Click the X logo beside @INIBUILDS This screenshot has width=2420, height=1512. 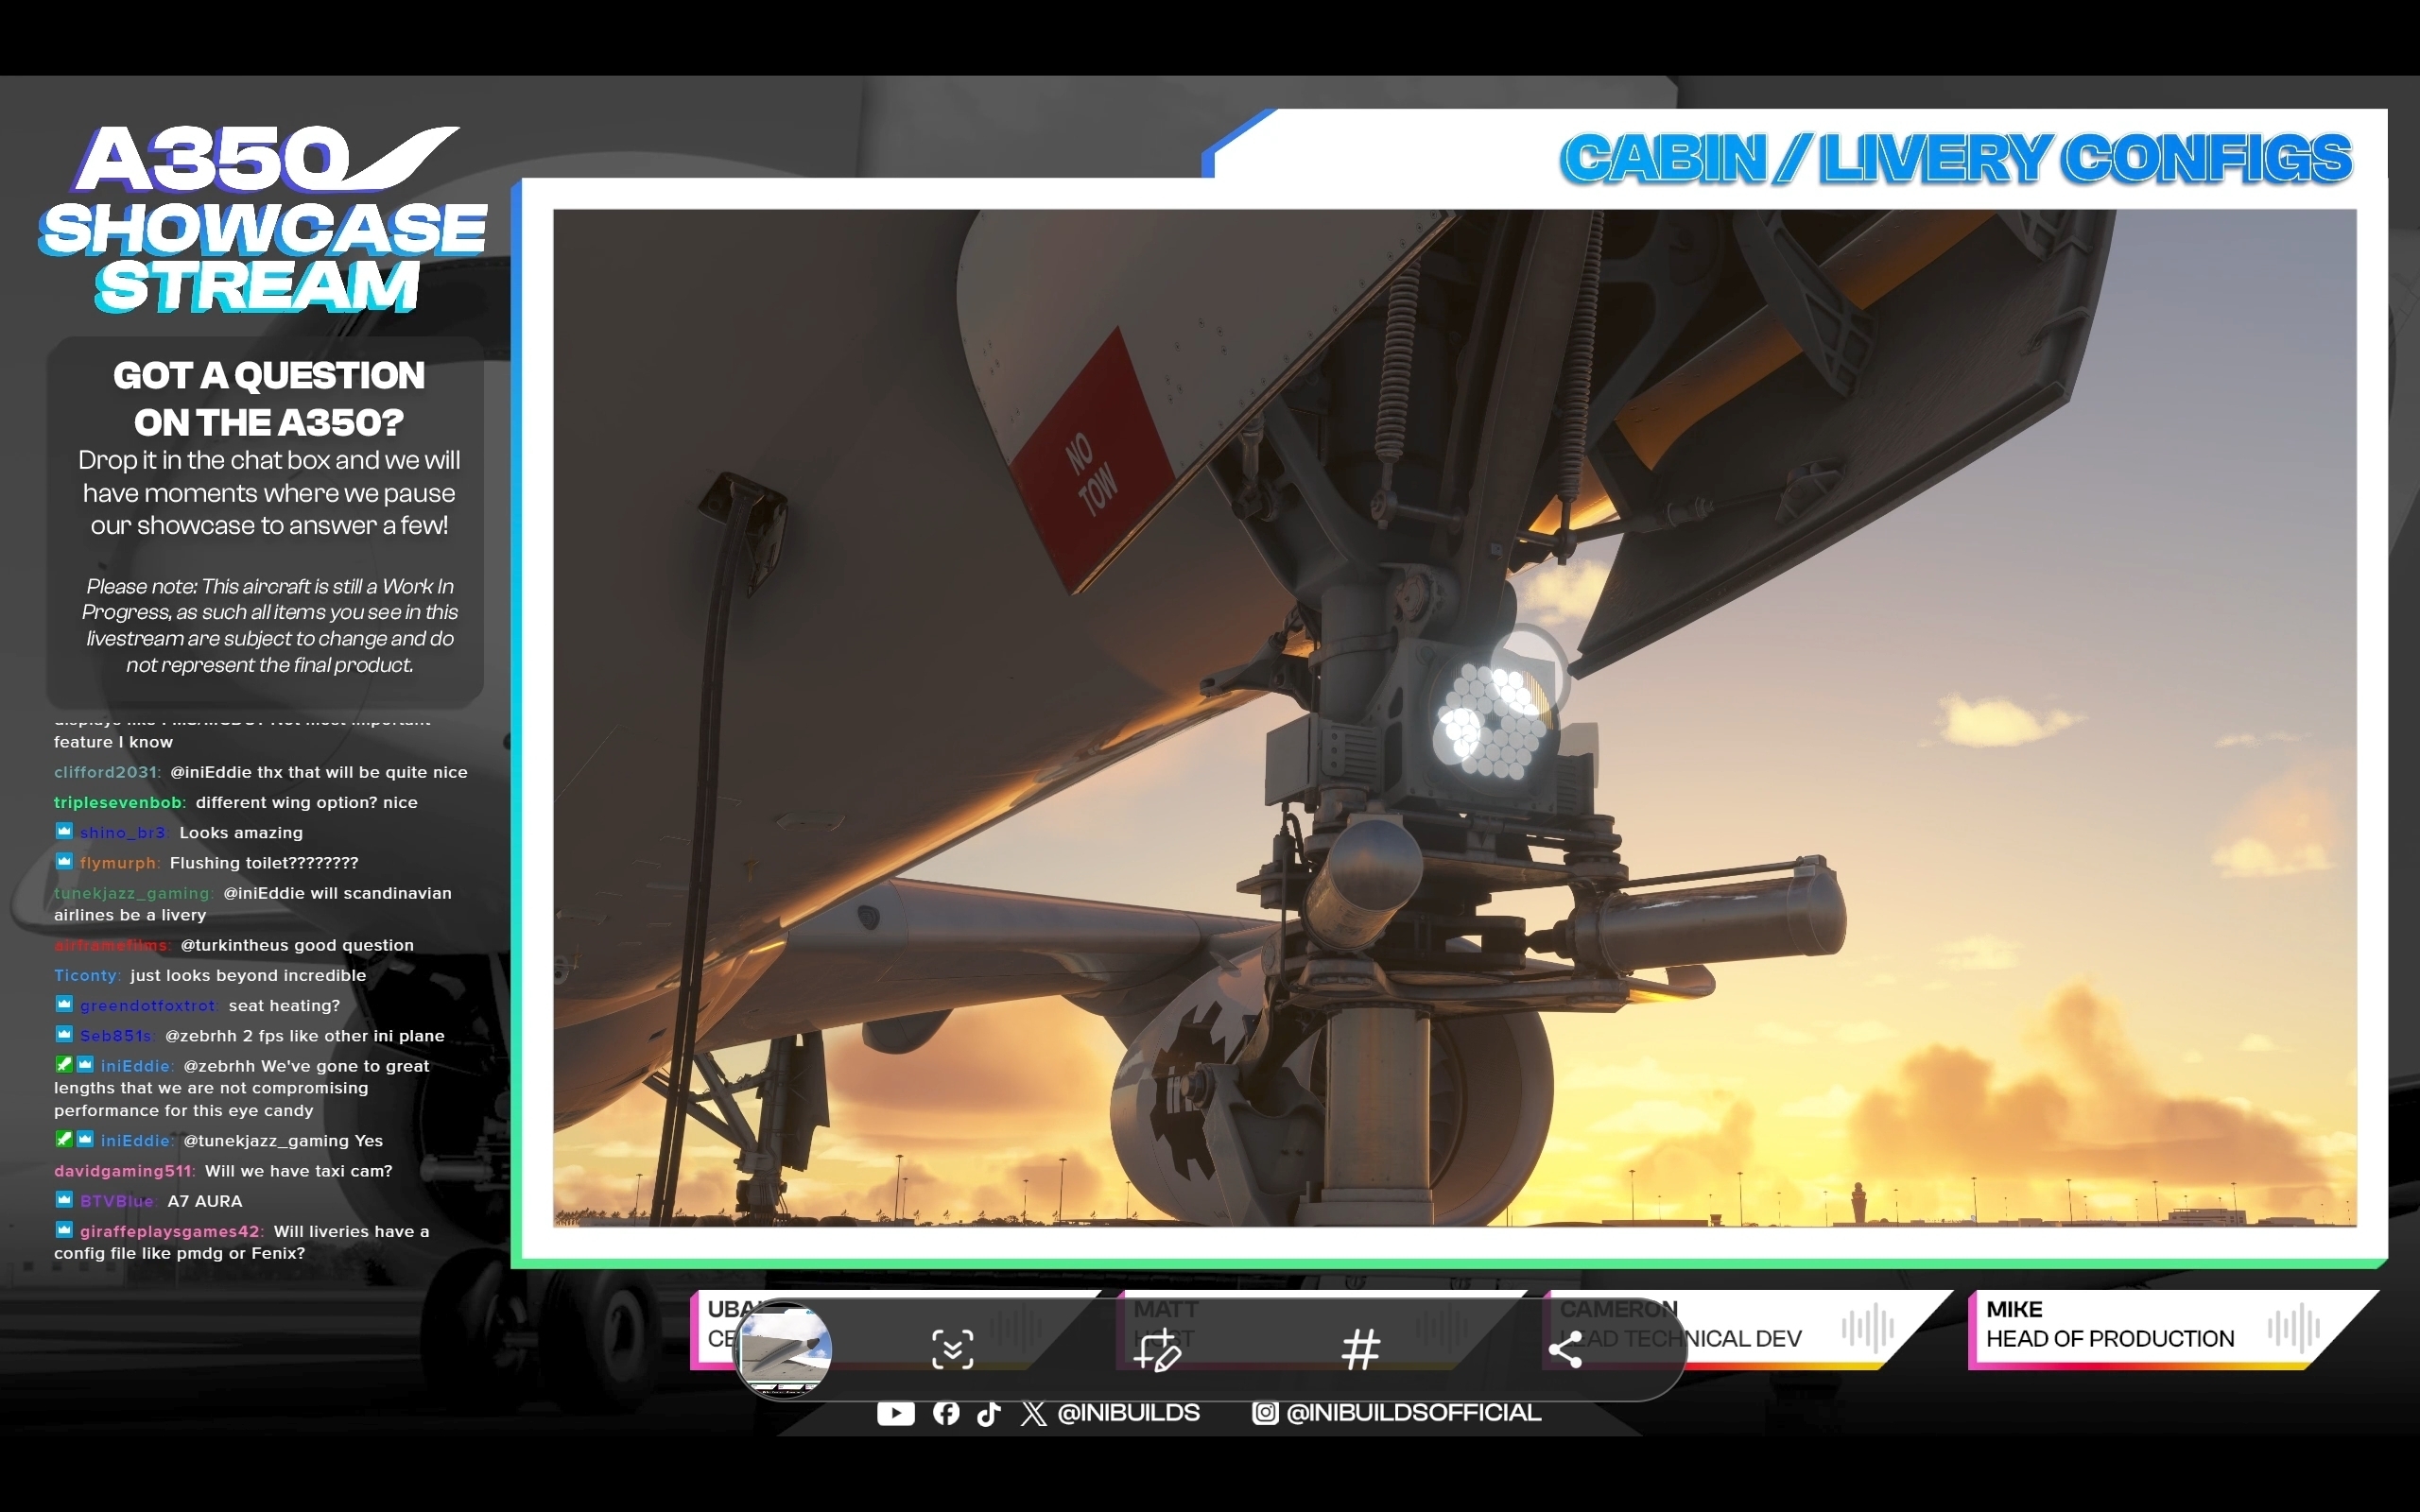pos(1033,1413)
